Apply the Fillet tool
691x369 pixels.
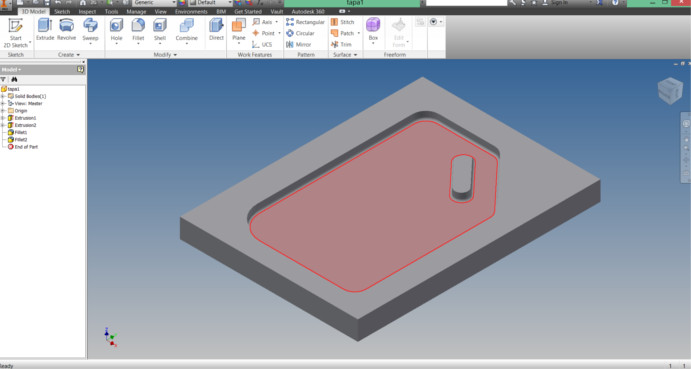point(138,30)
